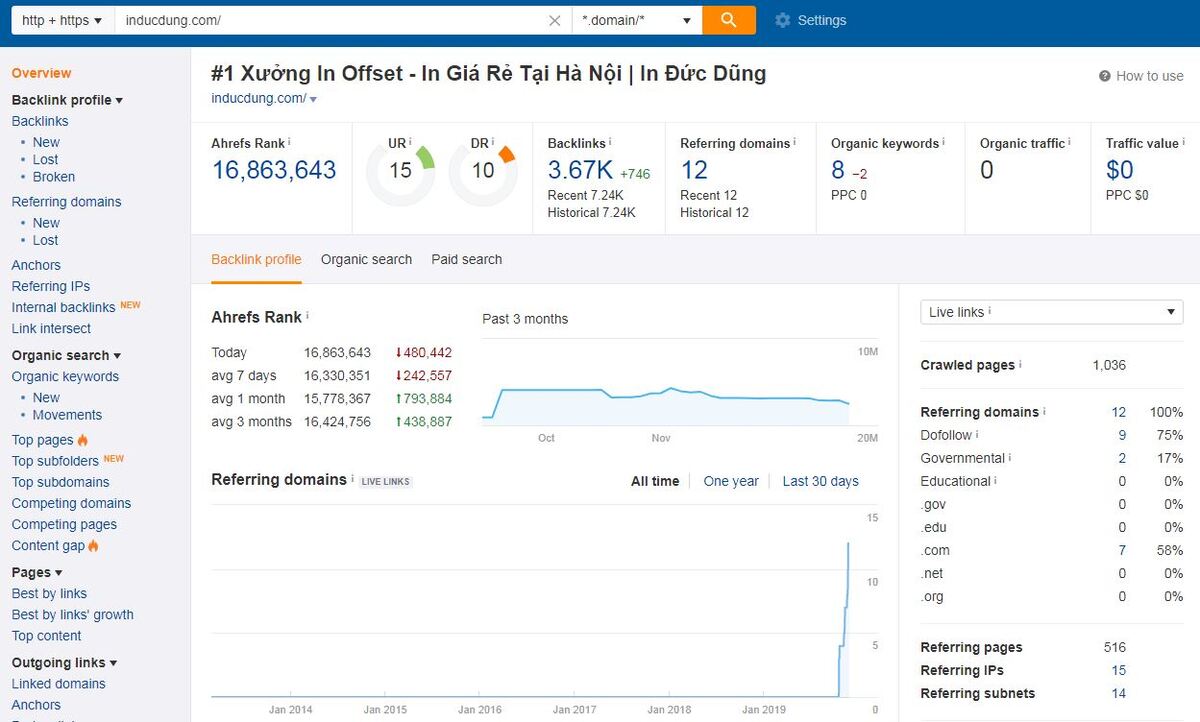Click the fire icon beside Content gap

93,546
